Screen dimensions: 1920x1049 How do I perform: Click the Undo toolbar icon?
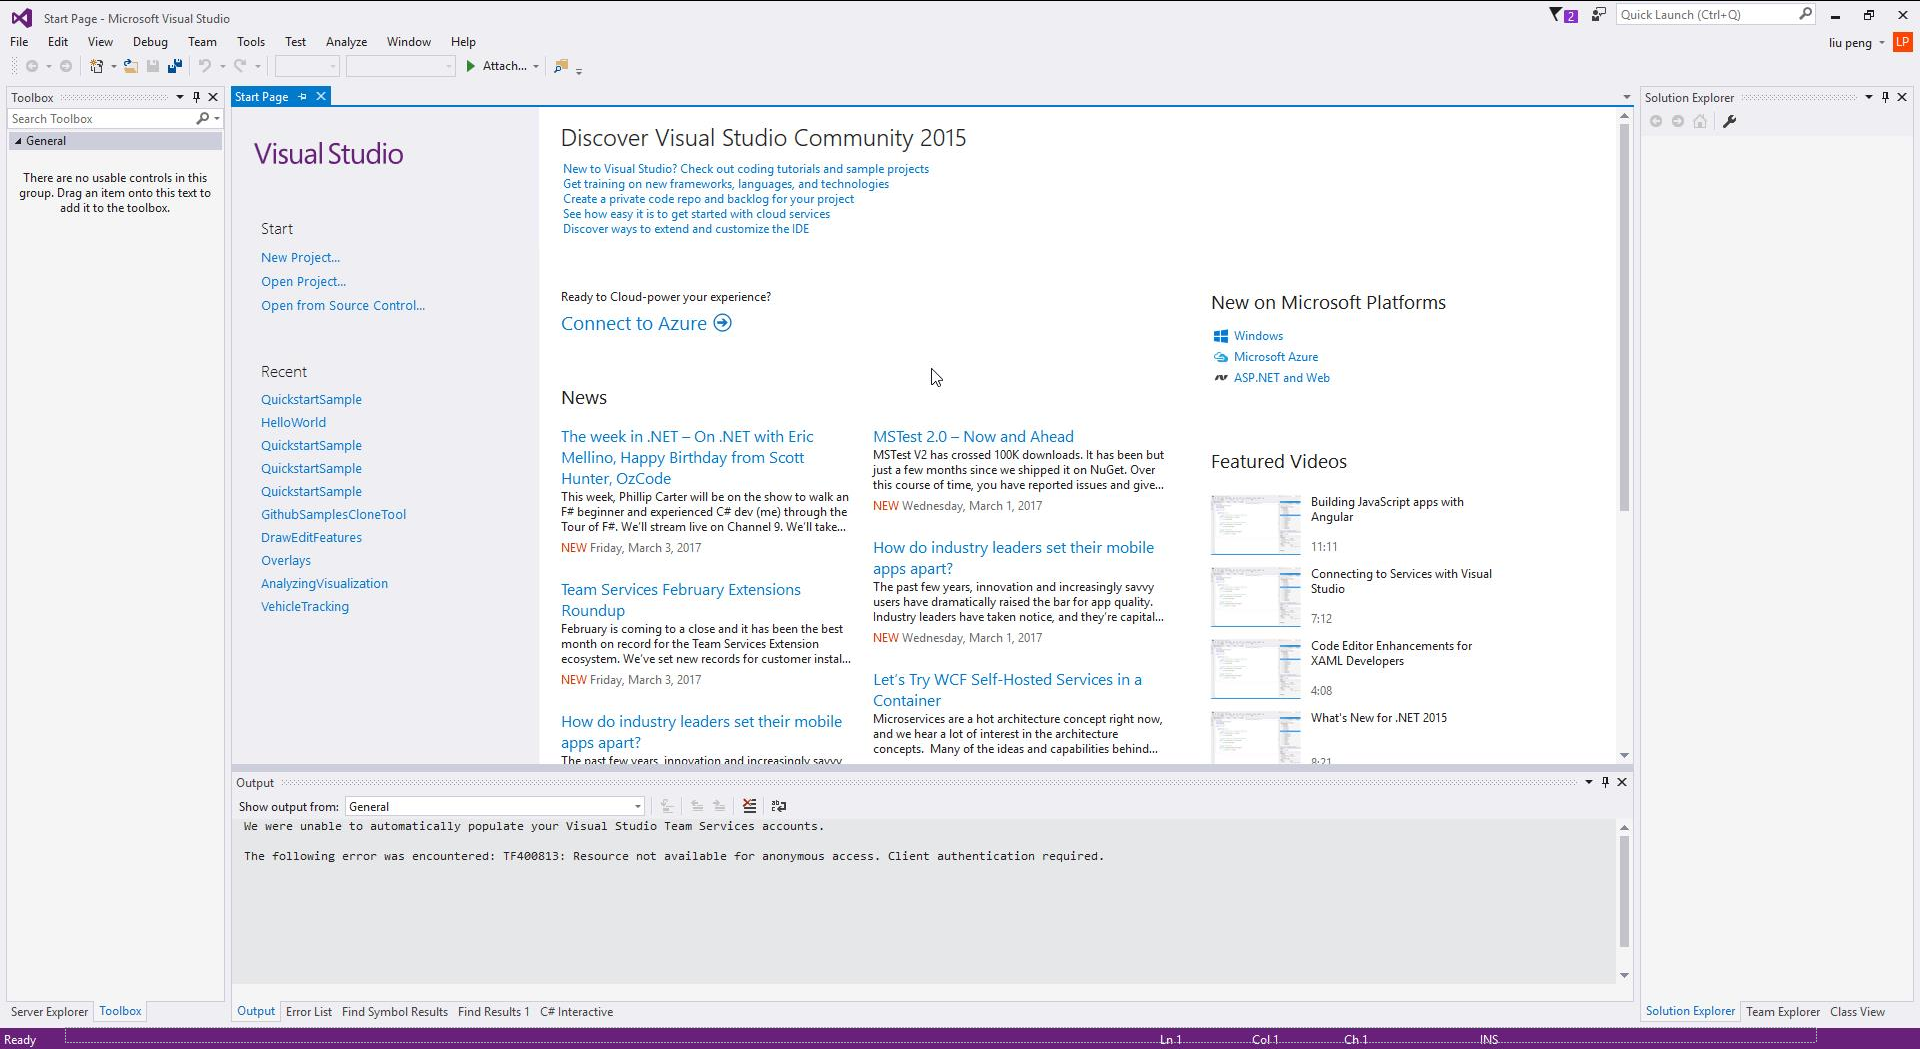(204, 66)
